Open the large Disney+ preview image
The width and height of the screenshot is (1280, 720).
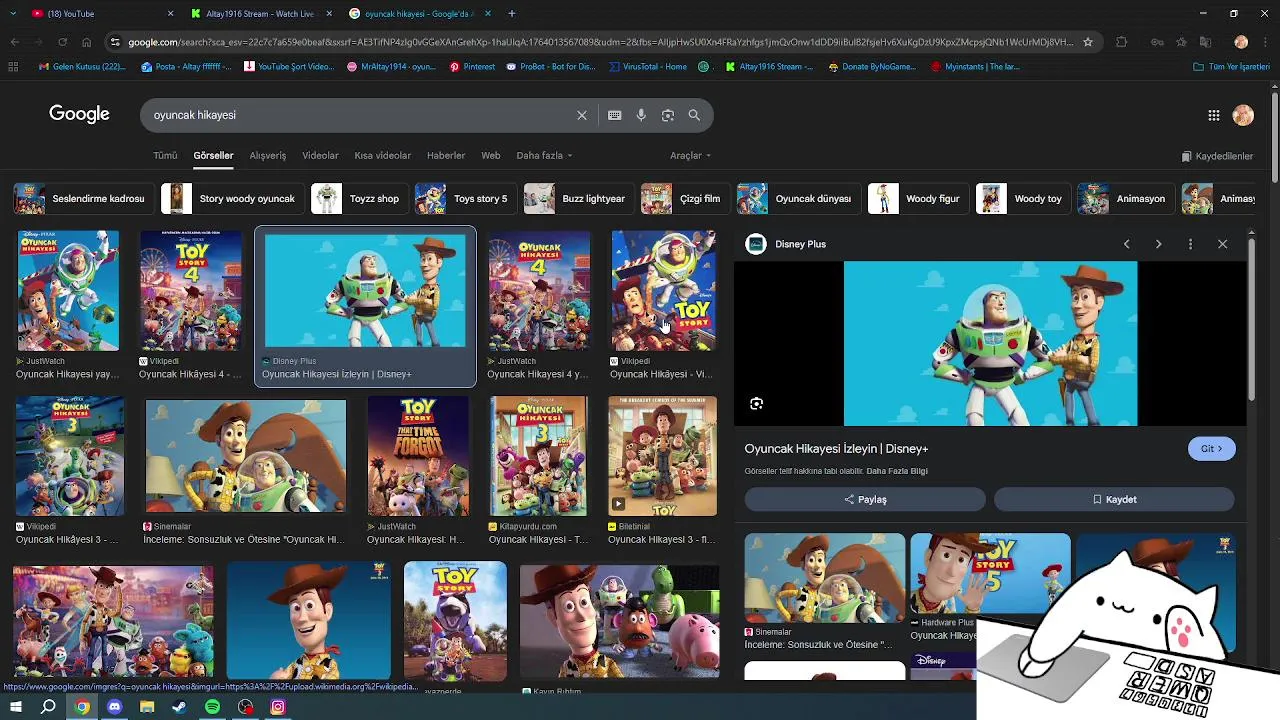click(x=990, y=343)
